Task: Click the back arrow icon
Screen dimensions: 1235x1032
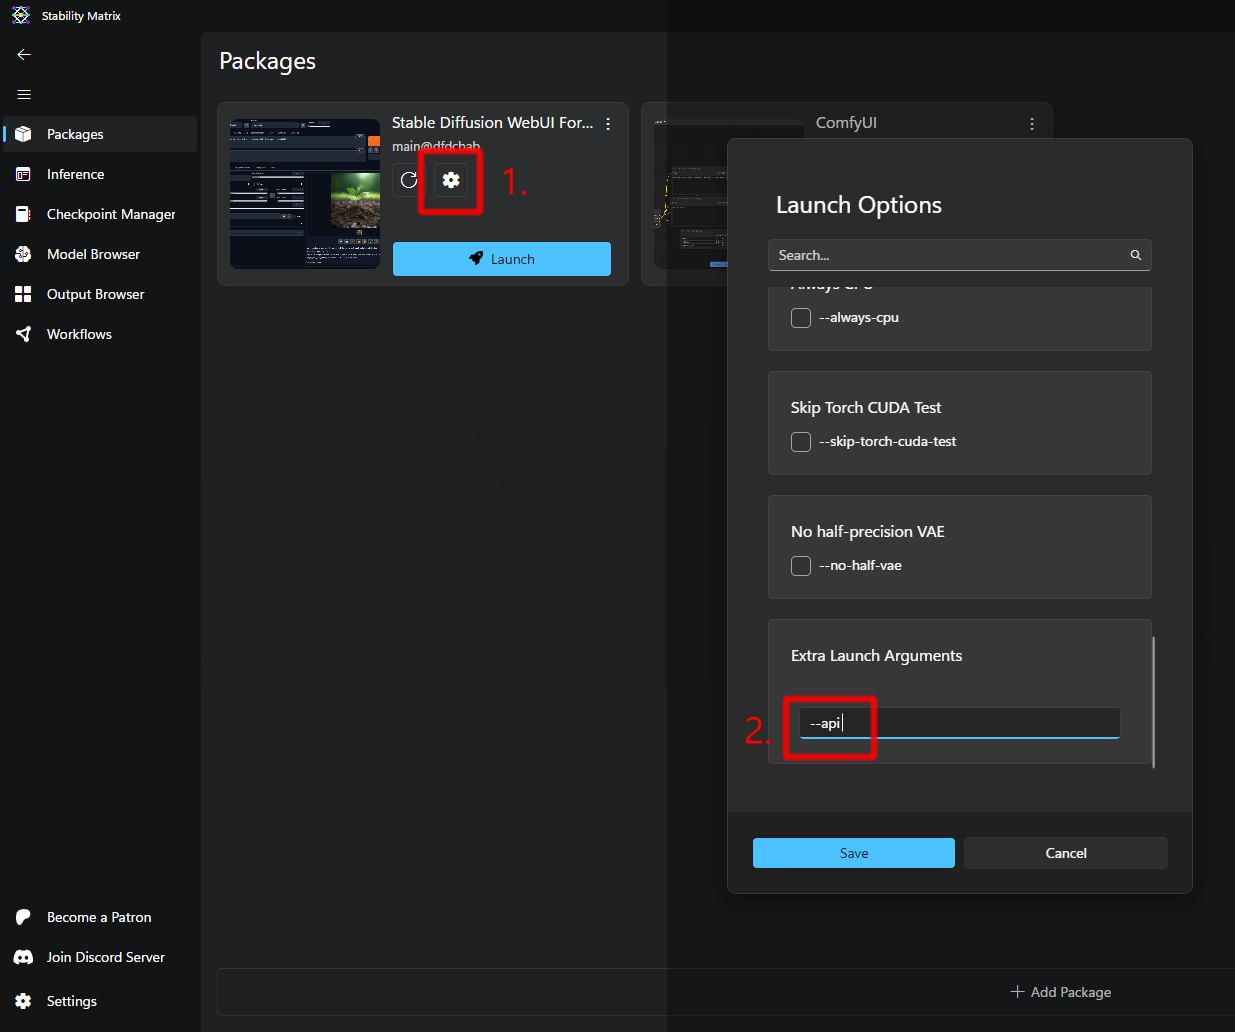Action: tap(24, 55)
